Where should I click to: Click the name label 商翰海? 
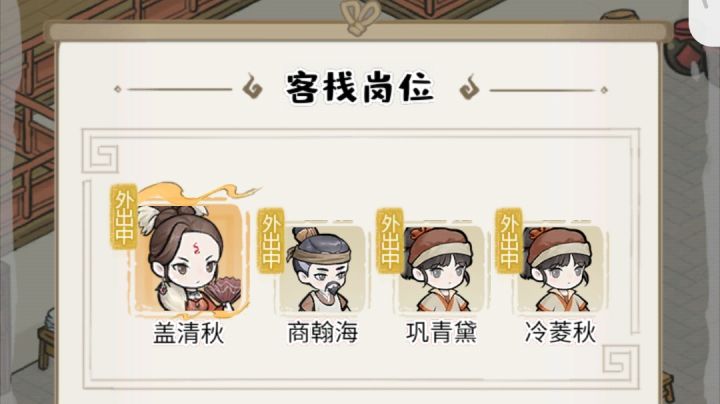pyautogui.click(x=322, y=333)
